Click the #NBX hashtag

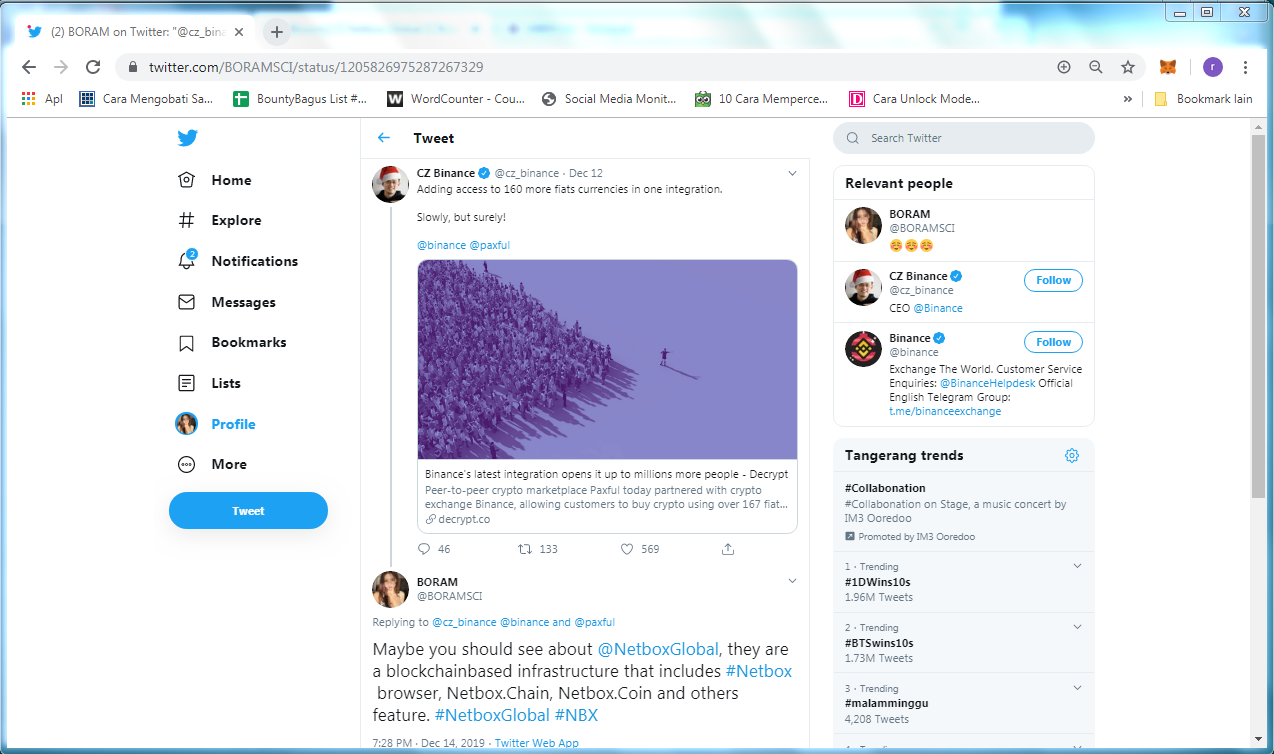click(x=576, y=715)
